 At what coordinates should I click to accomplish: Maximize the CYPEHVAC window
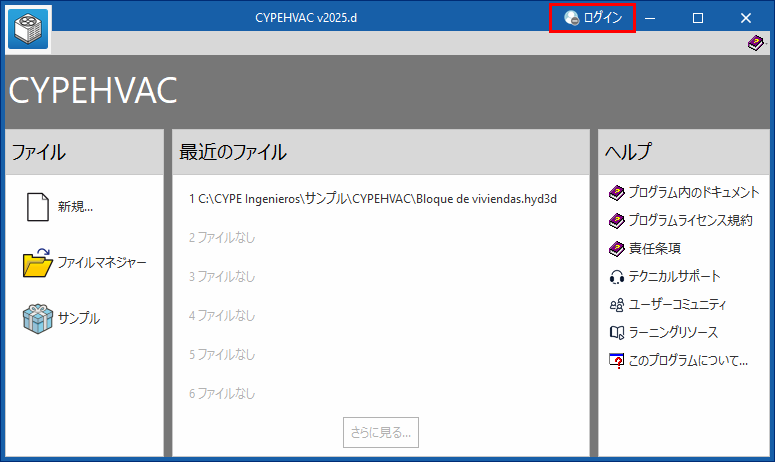(698, 18)
